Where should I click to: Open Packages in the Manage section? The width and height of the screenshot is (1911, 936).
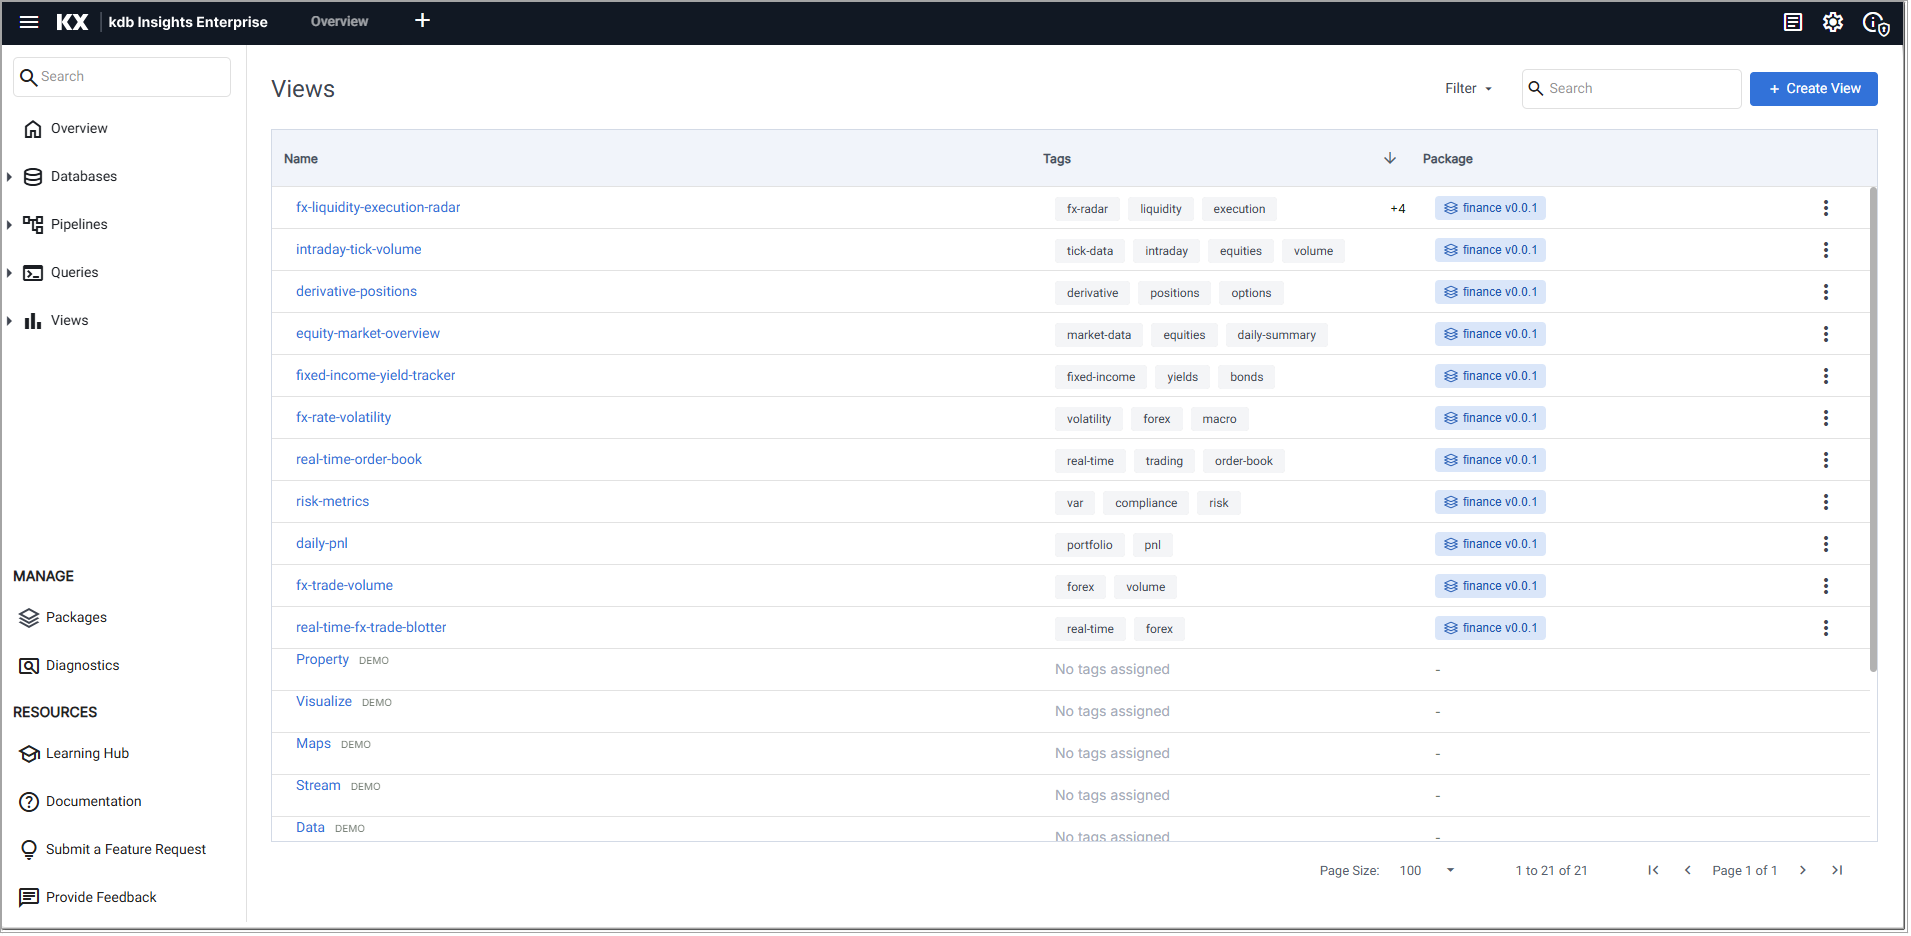76,618
